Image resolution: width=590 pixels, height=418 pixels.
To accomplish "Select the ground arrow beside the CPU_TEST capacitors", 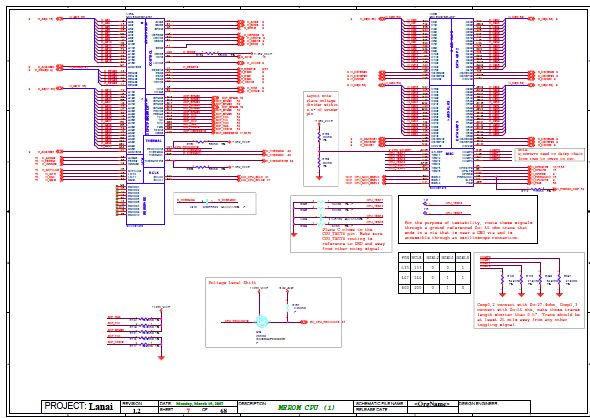I will tap(294, 234).
